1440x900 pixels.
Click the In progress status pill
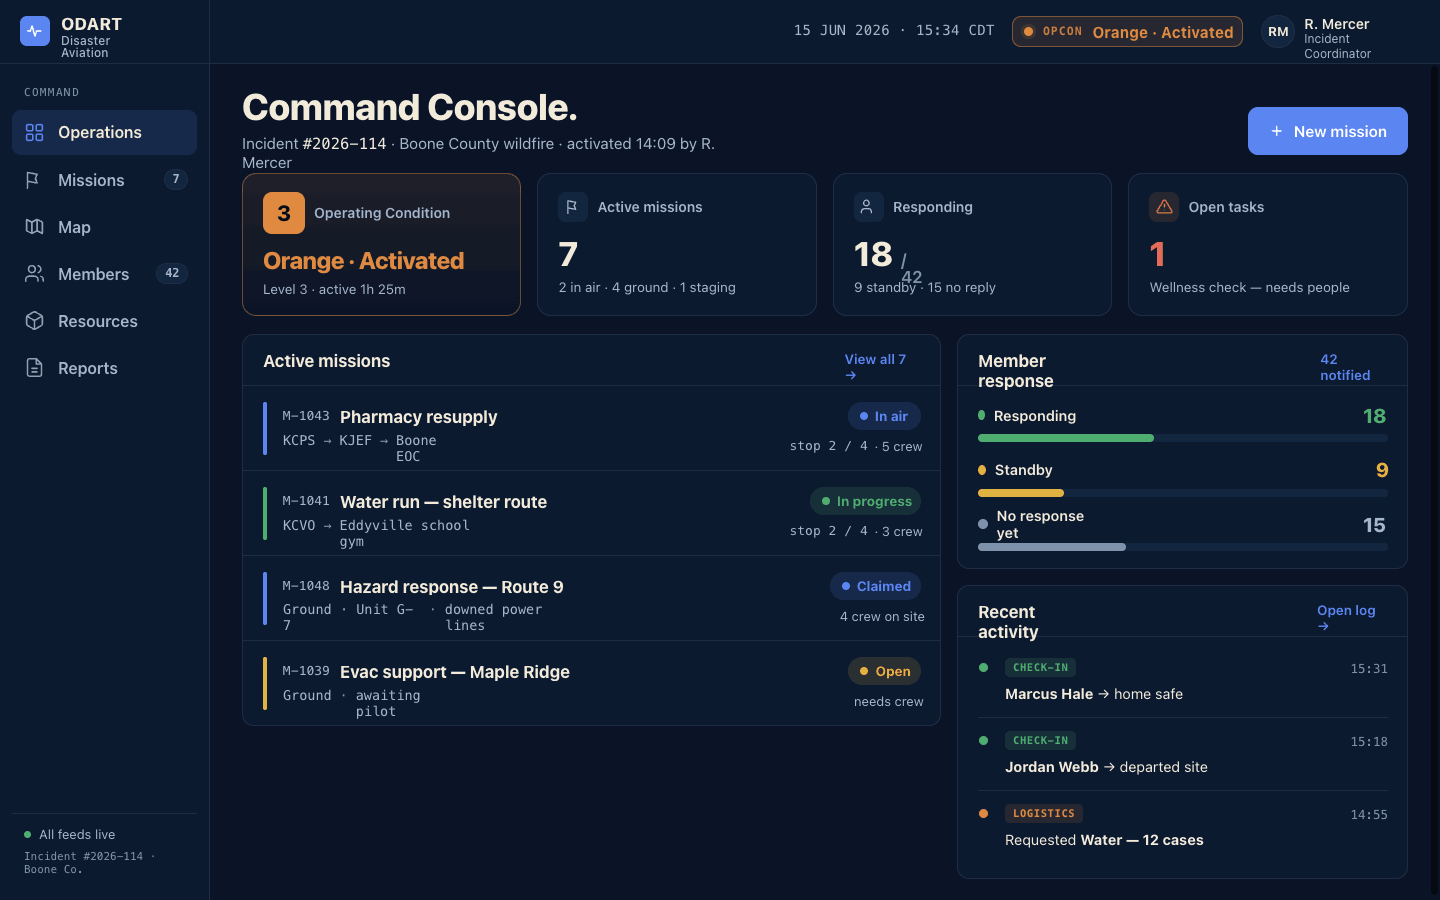[865, 501]
